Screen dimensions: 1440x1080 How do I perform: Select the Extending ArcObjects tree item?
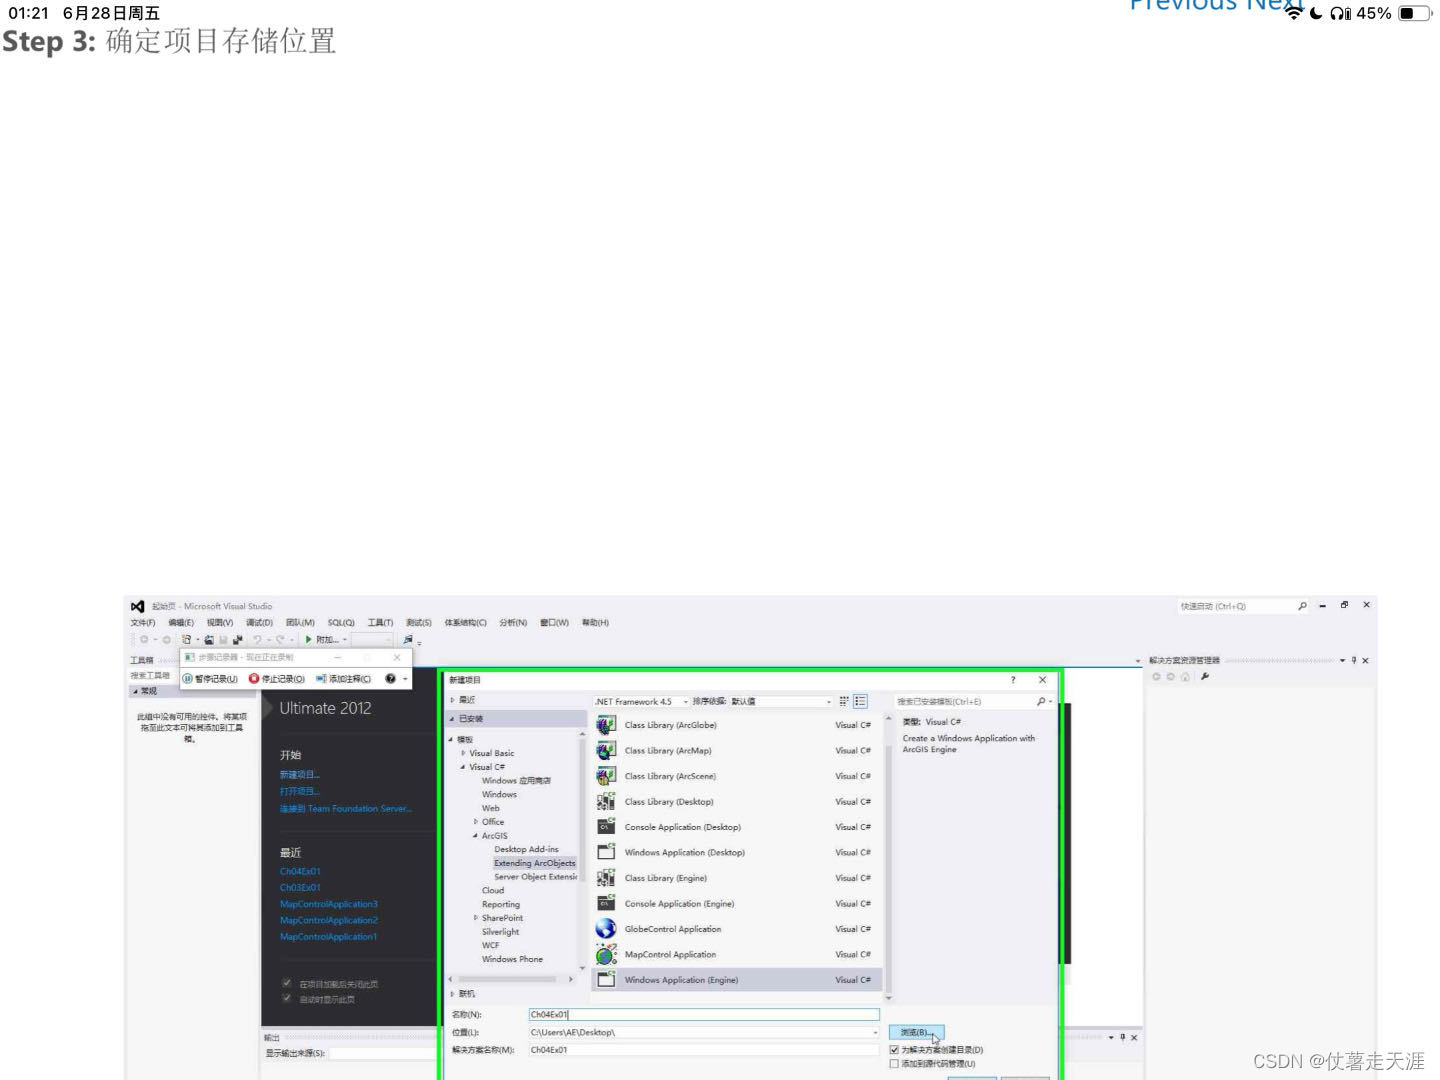(x=535, y=863)
